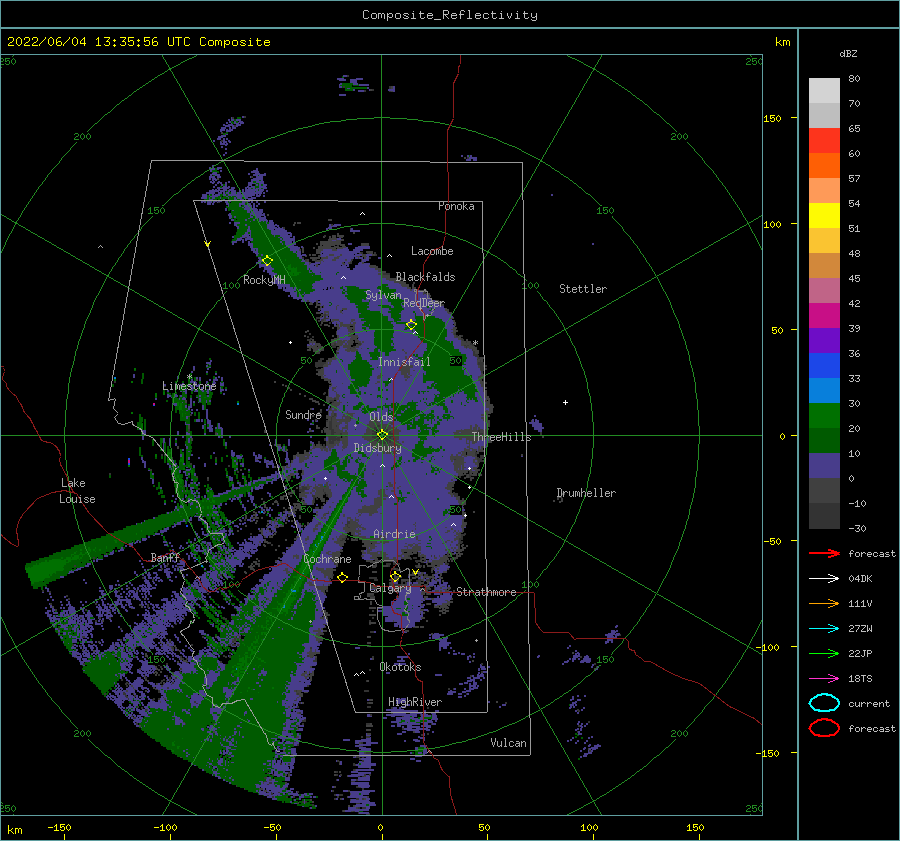Click the Sylvan label
Viewport: 900px width, 841px height.
click(x=383, y=295)
